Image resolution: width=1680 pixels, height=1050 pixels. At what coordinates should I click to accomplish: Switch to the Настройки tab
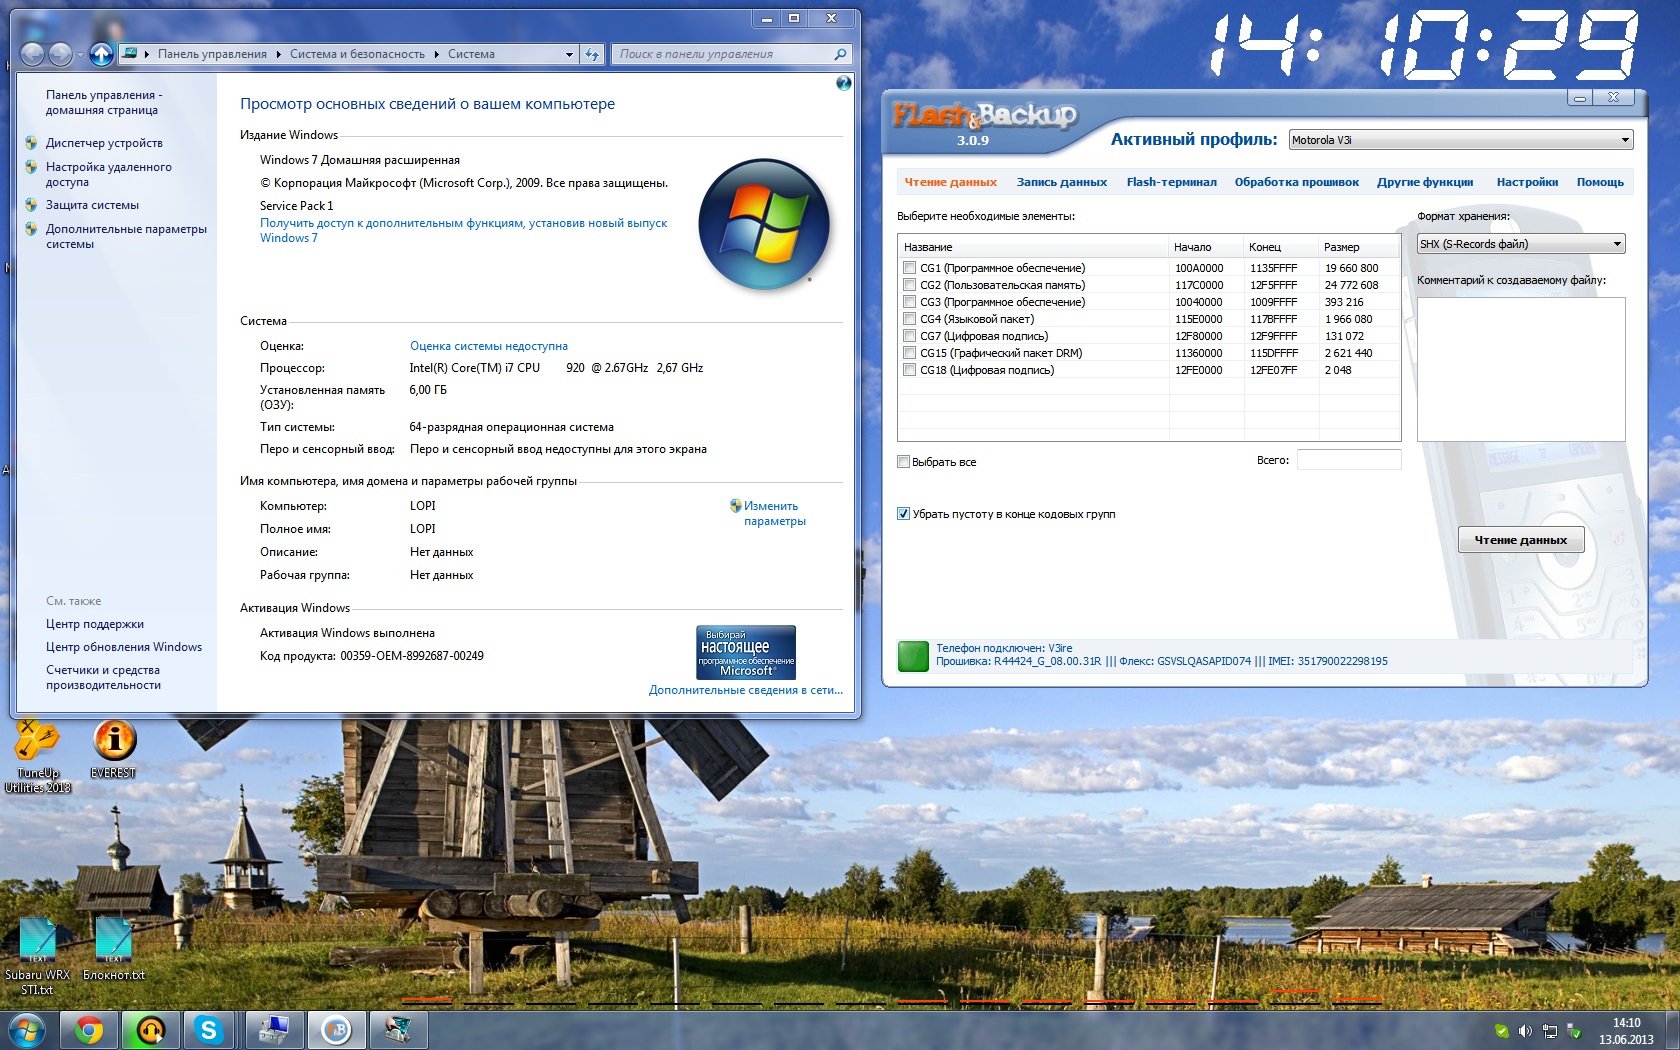pos(1527,182)
